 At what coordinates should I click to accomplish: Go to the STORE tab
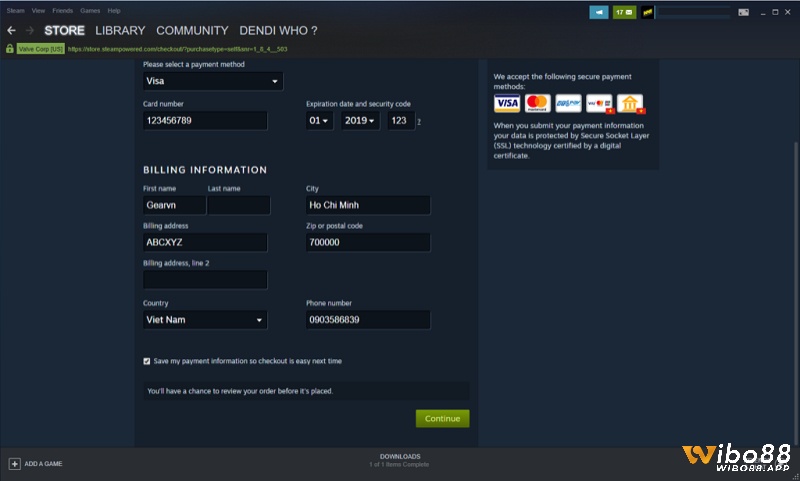pos(64,31)
